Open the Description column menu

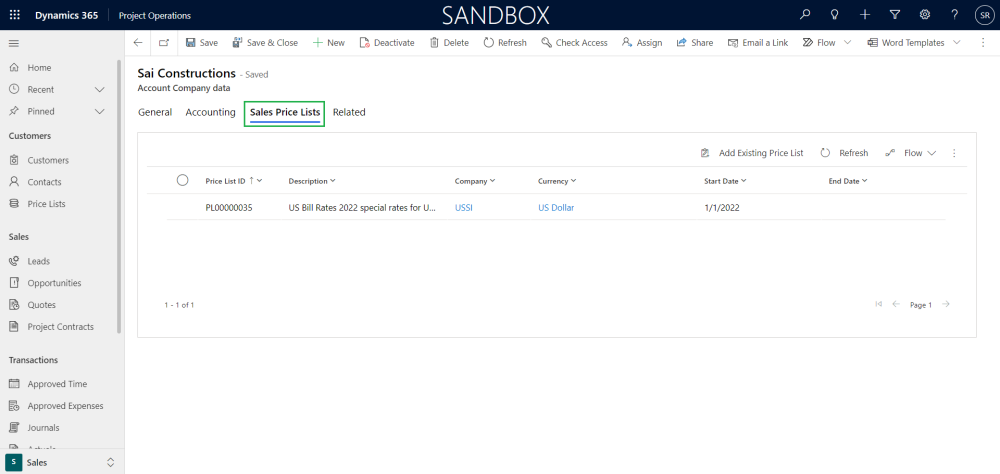click(x=312, y=181)
